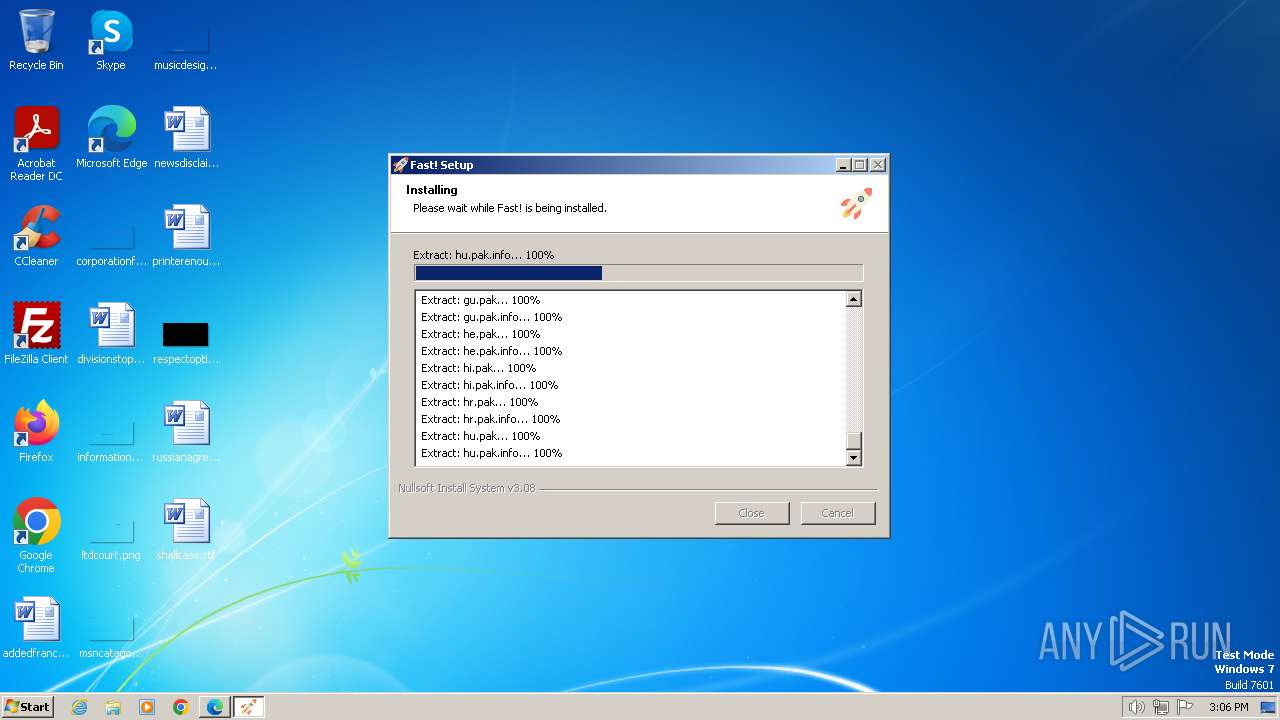This screenshot has width=1280, height=720.
Task: Select log line 'Extract: gu.pak... 100%'
Action: pyautogui.click(x=480, y=300)
